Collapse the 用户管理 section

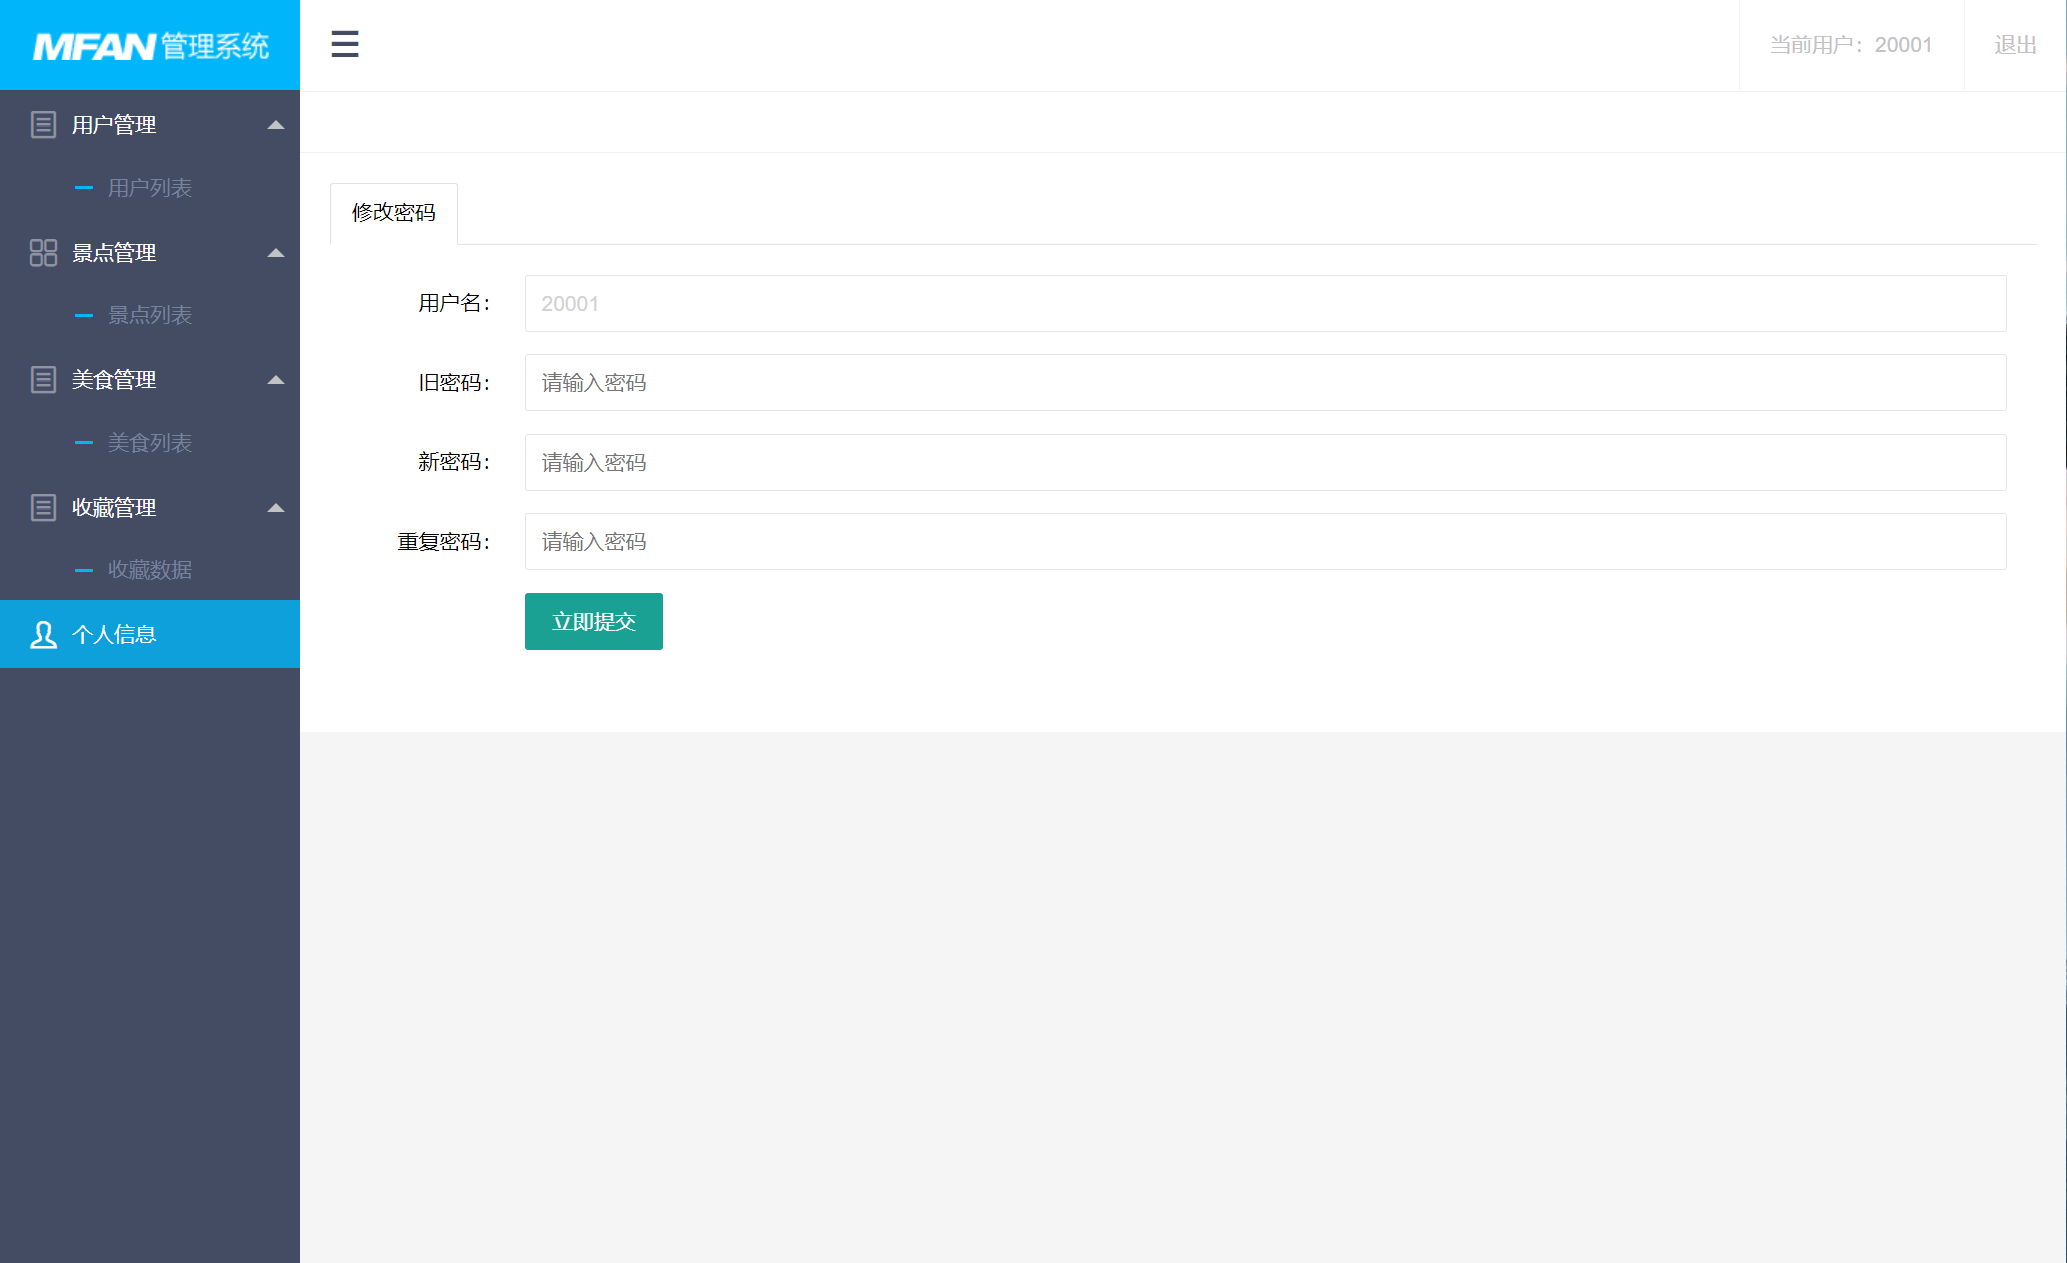[x=274, y=124]
